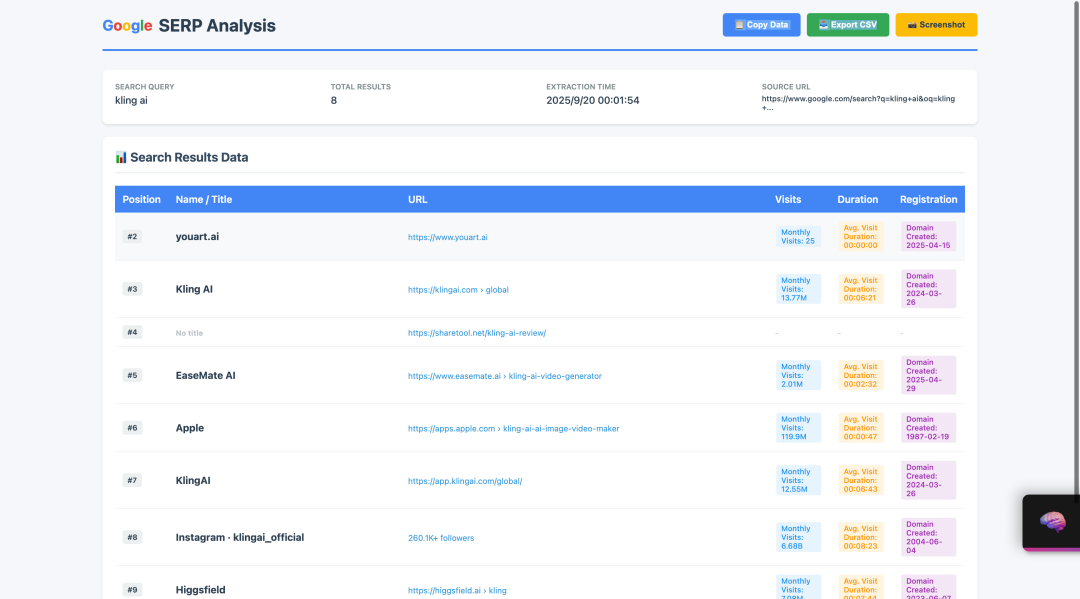Click the Registration column header

928,200
